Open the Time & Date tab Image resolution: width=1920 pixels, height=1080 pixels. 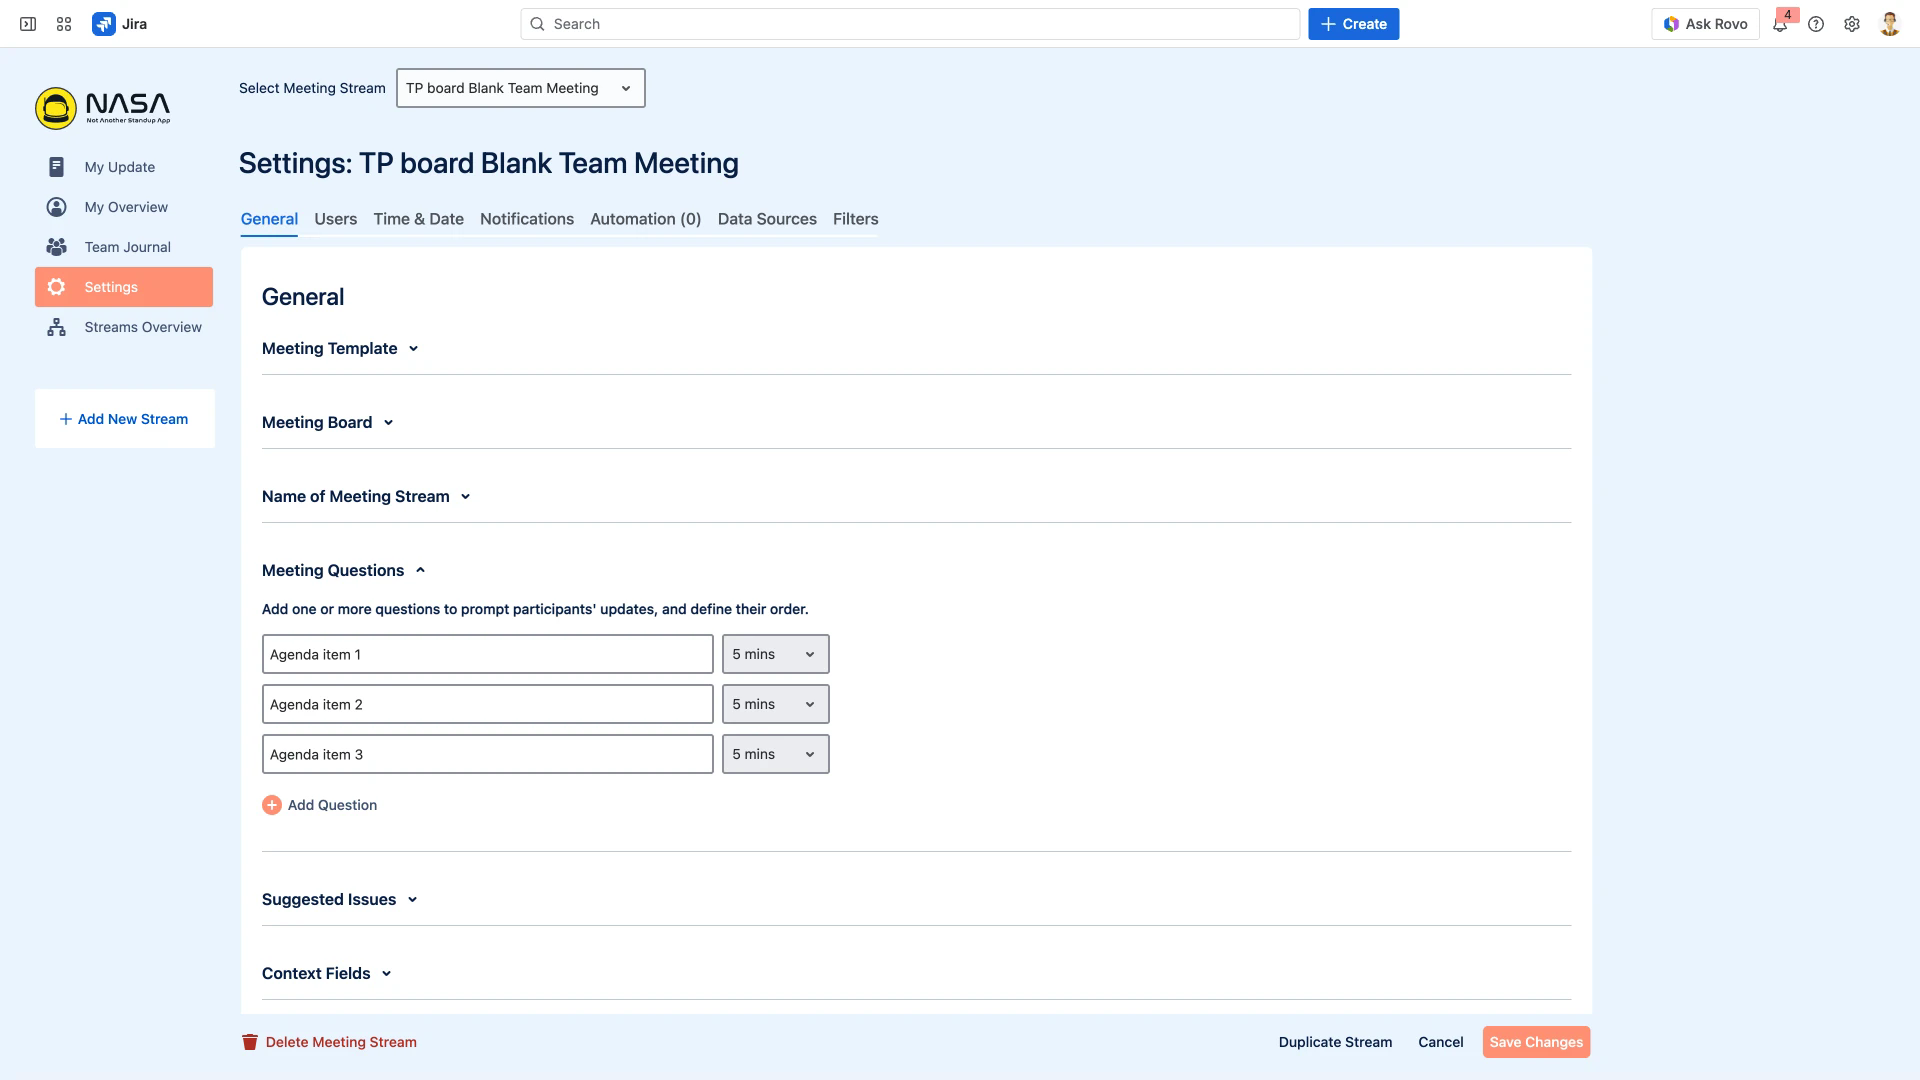(x=418, y=219)
